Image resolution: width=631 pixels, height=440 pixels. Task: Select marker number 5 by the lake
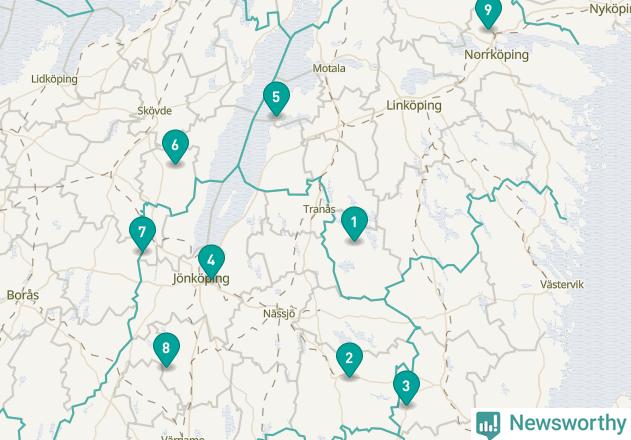[276, 98]
